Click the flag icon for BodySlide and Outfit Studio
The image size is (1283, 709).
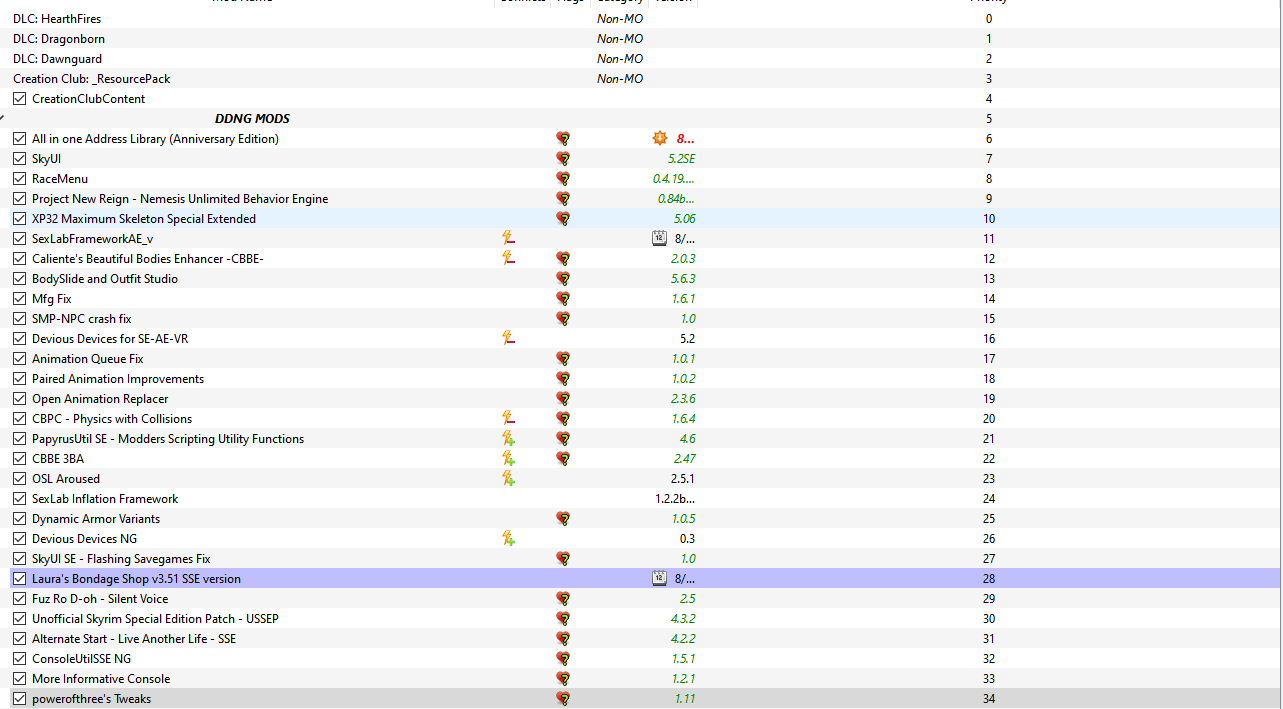coord(563,279)
